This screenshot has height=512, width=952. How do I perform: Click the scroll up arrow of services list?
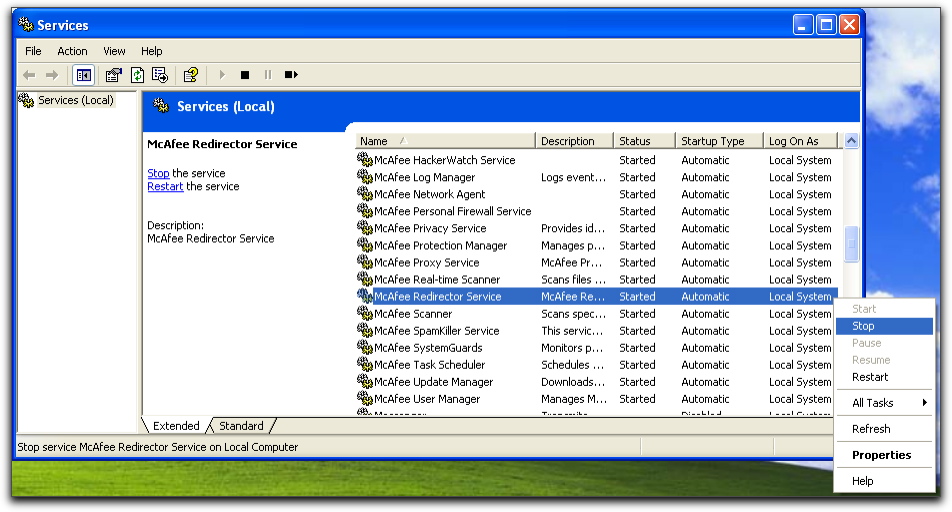[x=851, y=141]
